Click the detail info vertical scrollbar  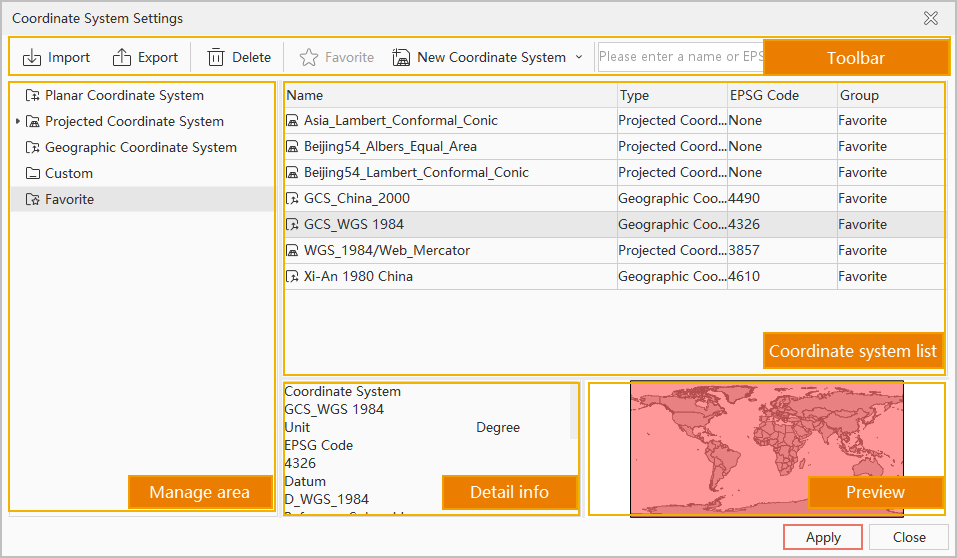[x=574, y=411]
